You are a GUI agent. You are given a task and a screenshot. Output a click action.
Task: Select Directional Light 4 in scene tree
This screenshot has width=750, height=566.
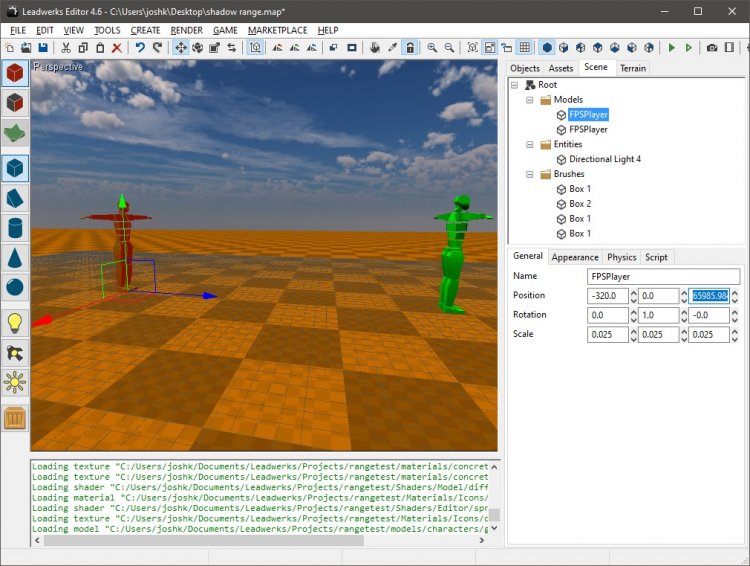pos(604,159)
